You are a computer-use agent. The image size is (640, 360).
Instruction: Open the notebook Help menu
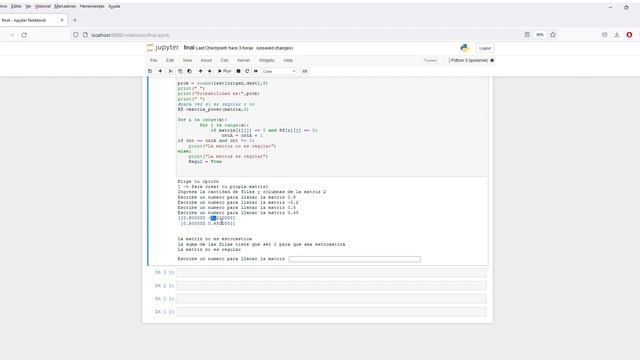pyautogui.click(x=288, y=60)
